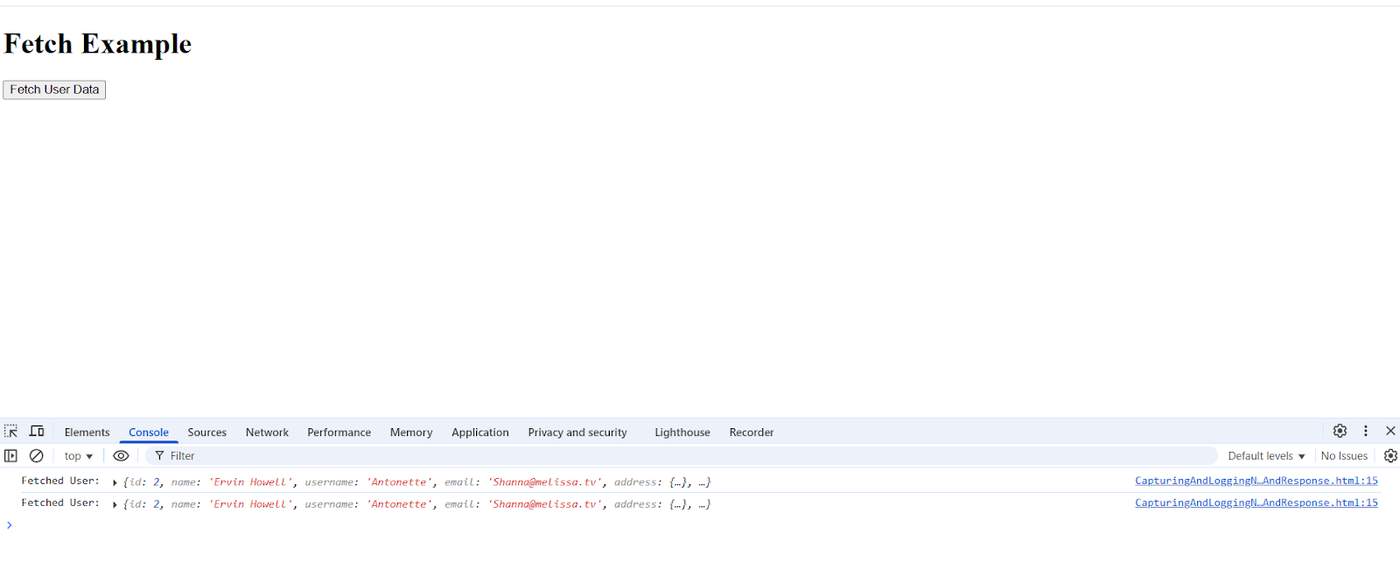The width and height of the screenshot is (1400, 571).
Task: Select the Console tab
Action: [148, 432]
